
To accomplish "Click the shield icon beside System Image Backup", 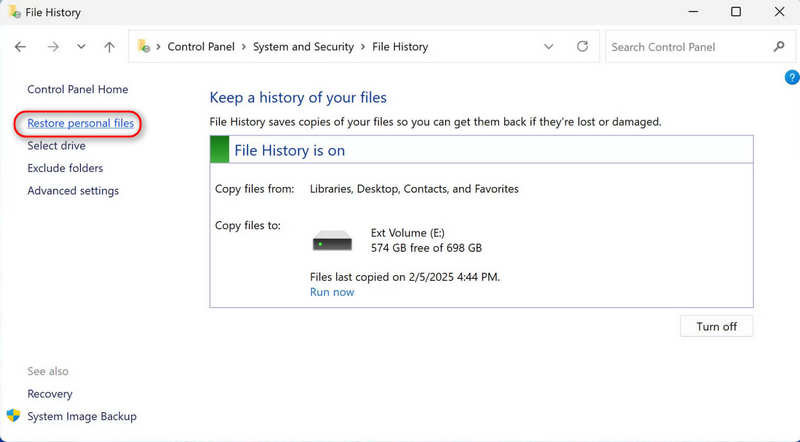I will coord(13,415).
